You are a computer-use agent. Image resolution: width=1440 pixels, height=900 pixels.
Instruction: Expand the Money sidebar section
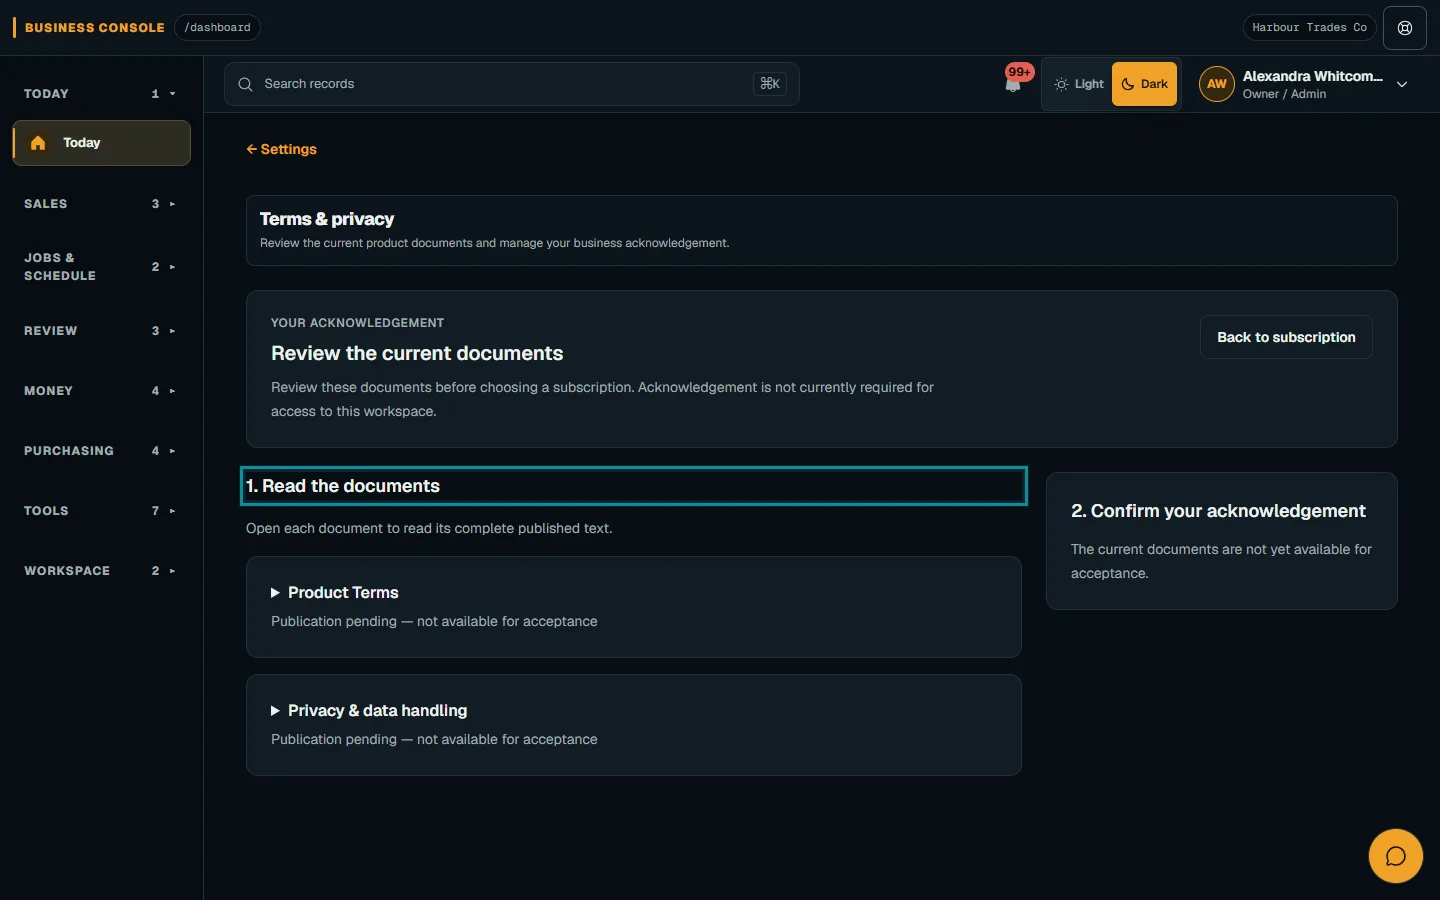coord(100,391)
